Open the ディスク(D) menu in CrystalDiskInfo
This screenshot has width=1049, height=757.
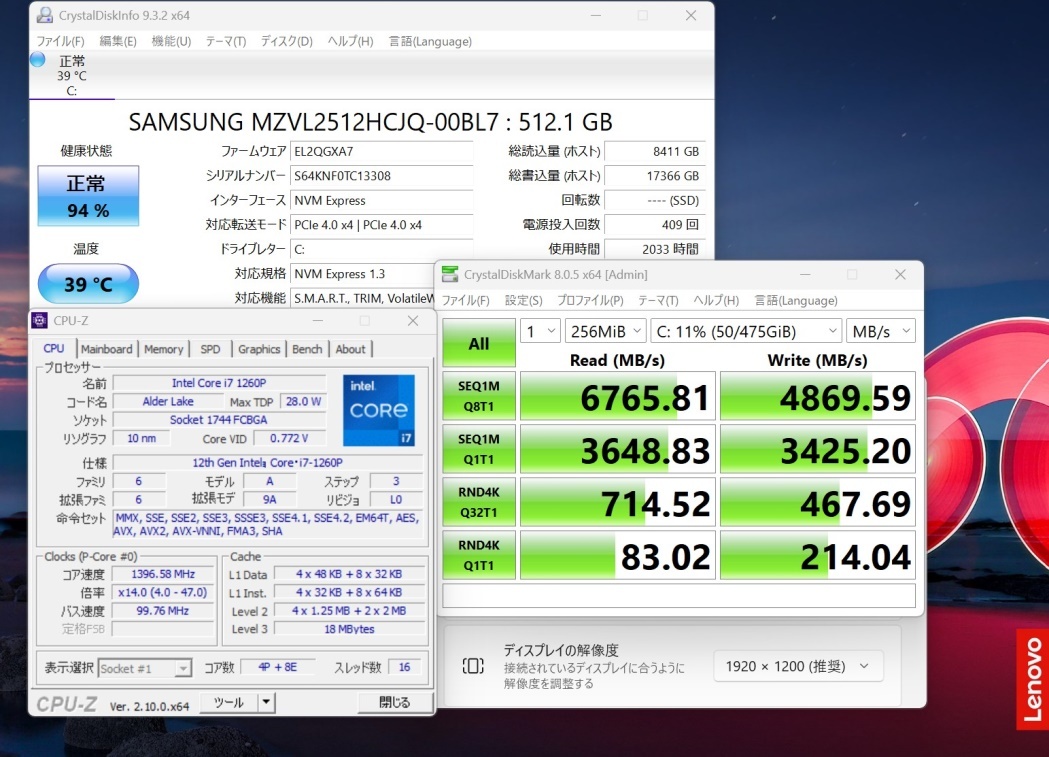[286, 41]
